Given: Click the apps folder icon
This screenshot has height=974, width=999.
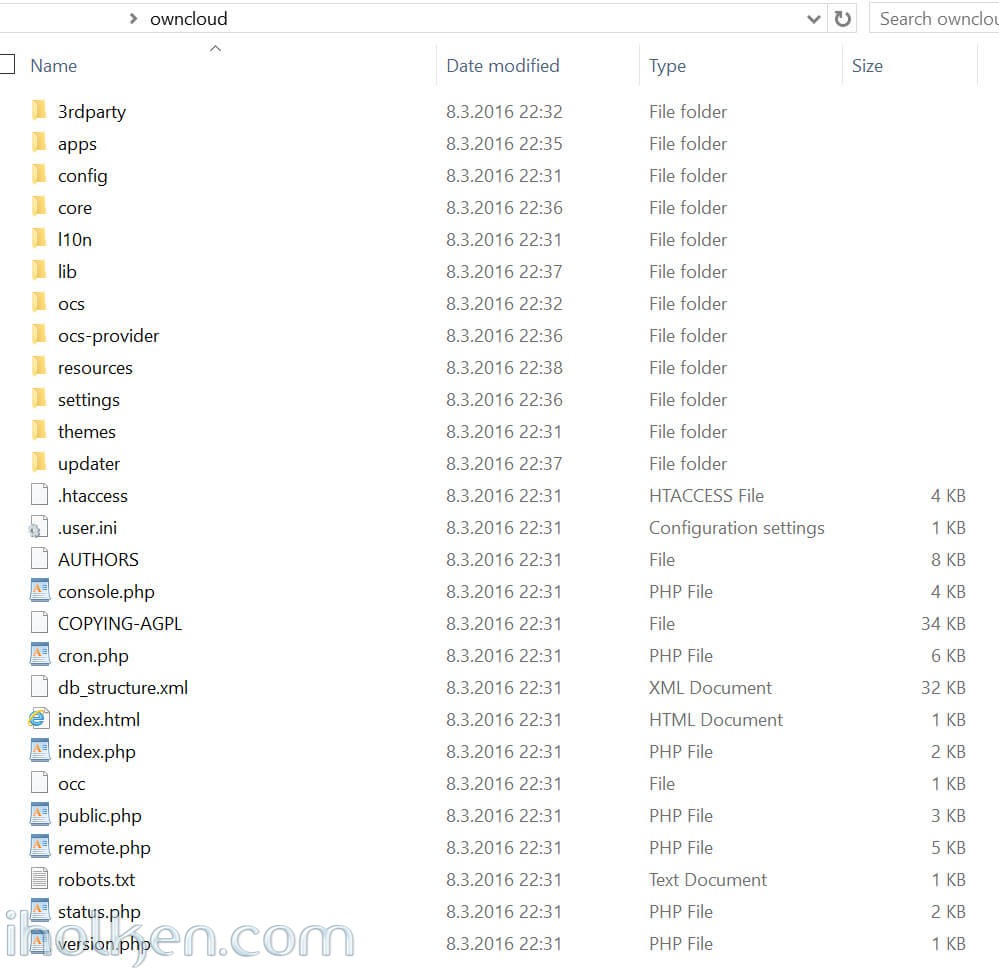Looking at the screenshot, I should (x=39, y=143).
